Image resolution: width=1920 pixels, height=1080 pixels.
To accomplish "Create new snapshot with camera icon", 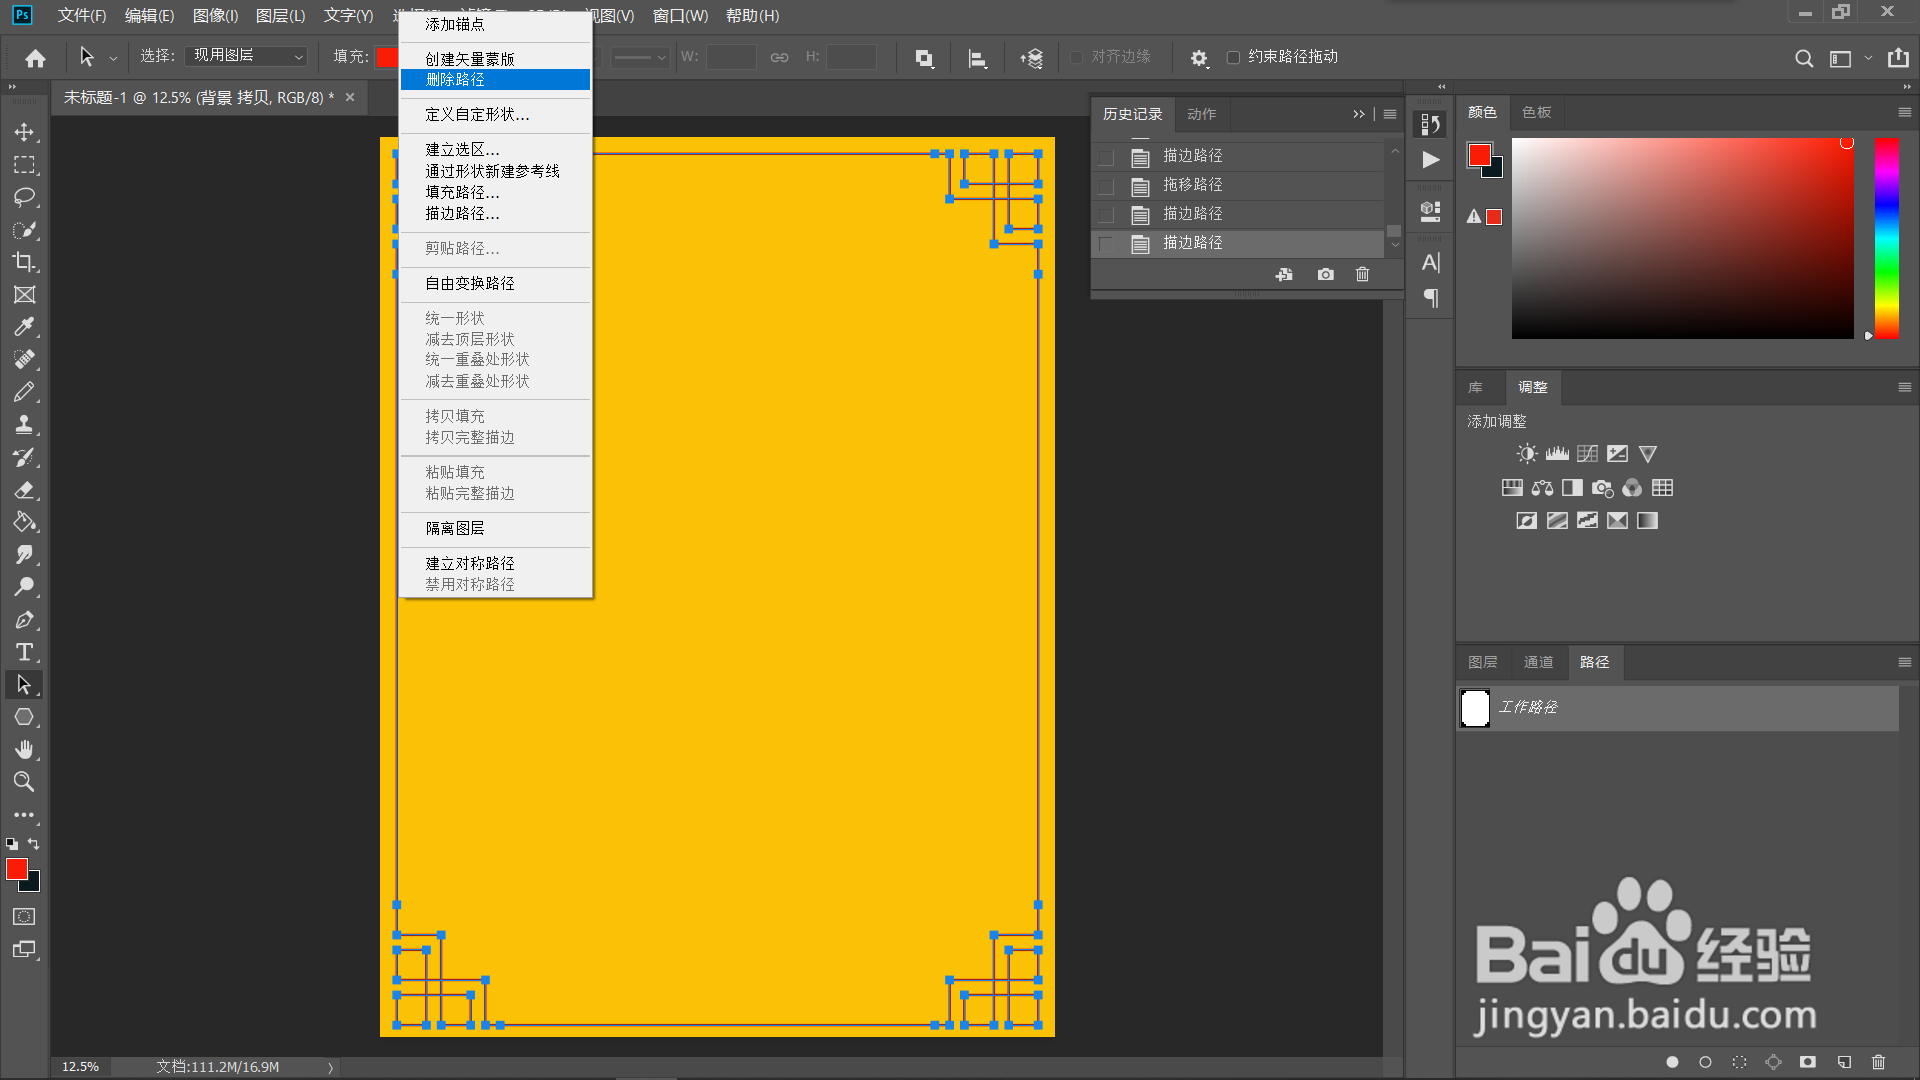I will point(1325,274).
